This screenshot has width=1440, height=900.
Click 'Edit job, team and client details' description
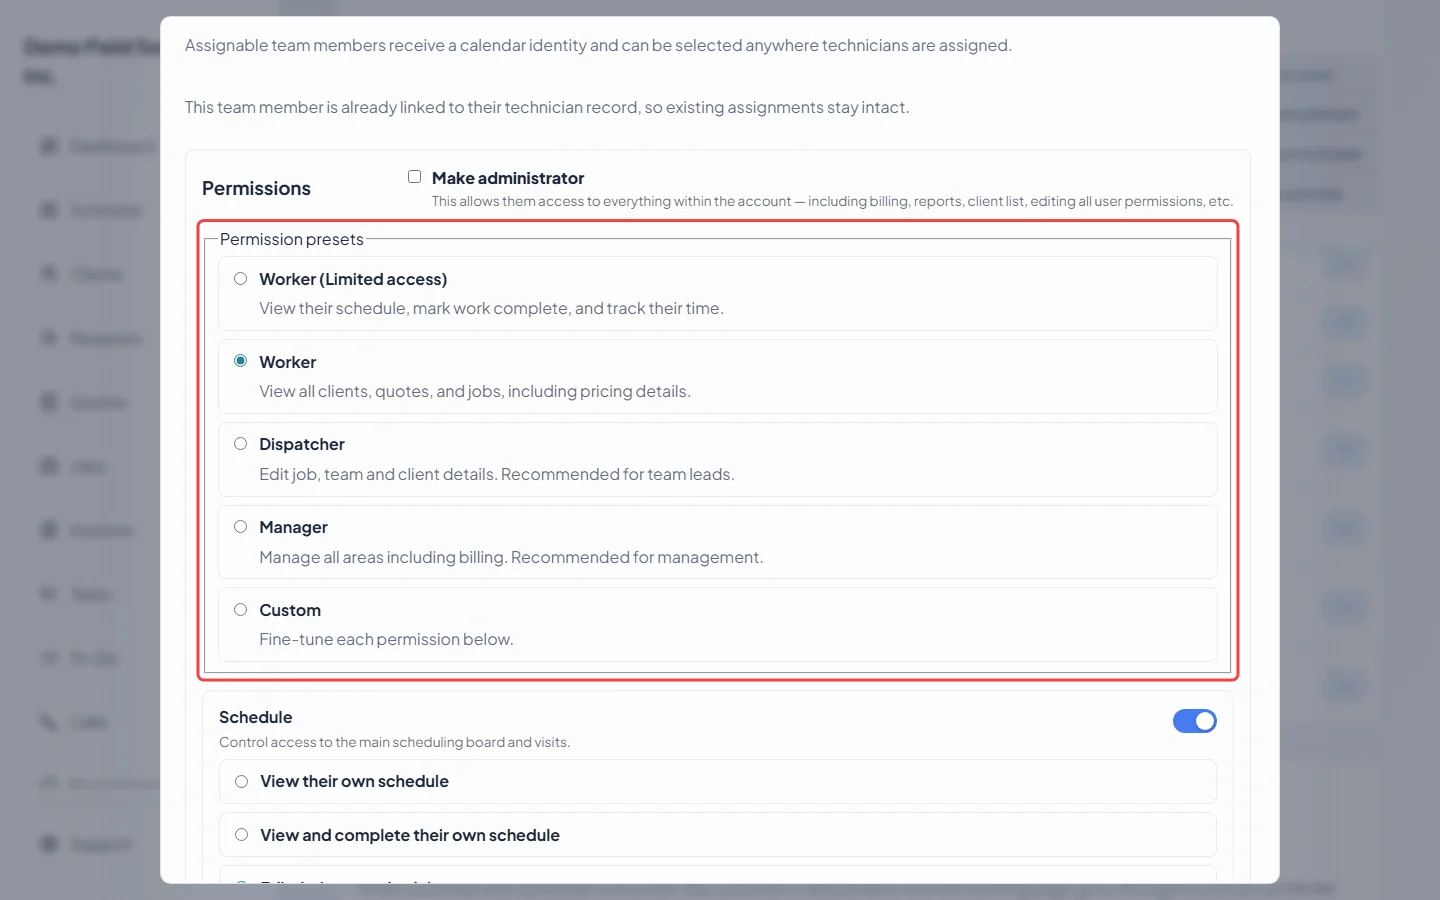497,474
